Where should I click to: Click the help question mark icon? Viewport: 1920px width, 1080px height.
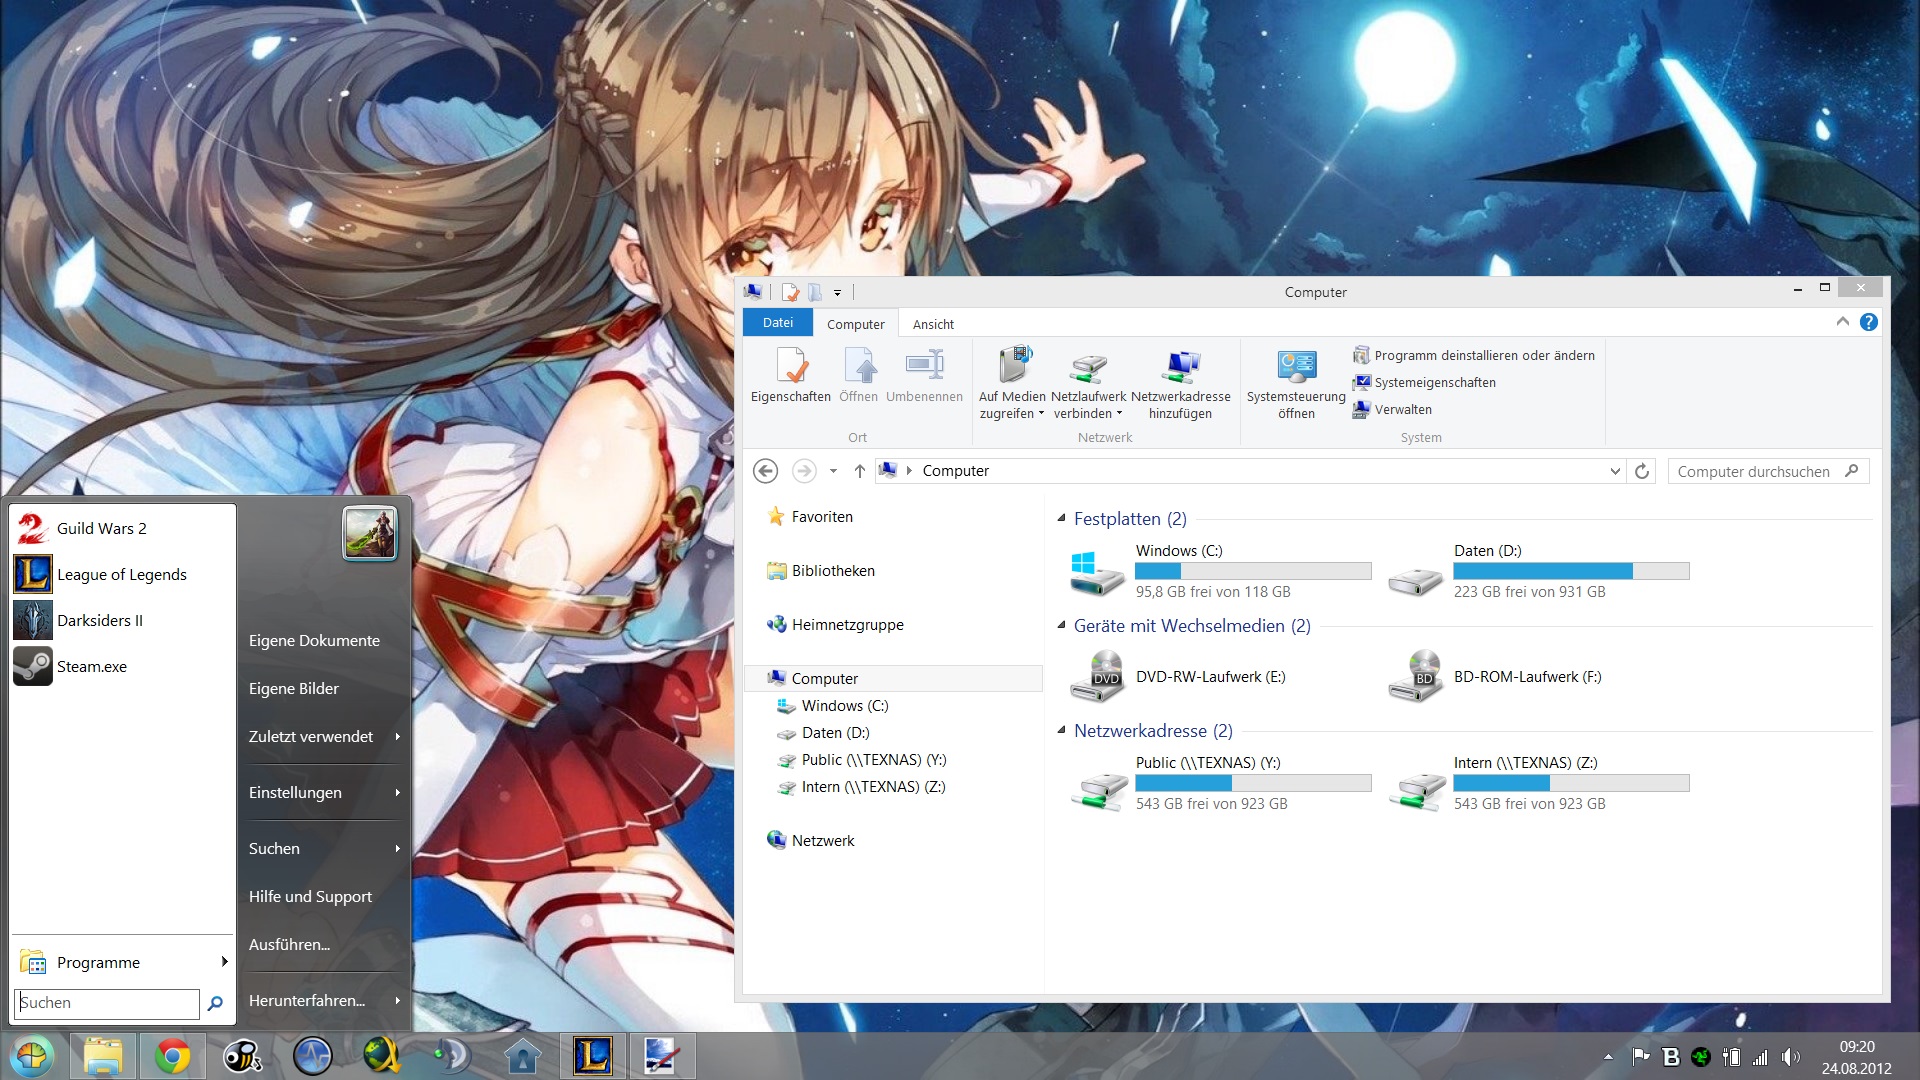click(1868, 322)
